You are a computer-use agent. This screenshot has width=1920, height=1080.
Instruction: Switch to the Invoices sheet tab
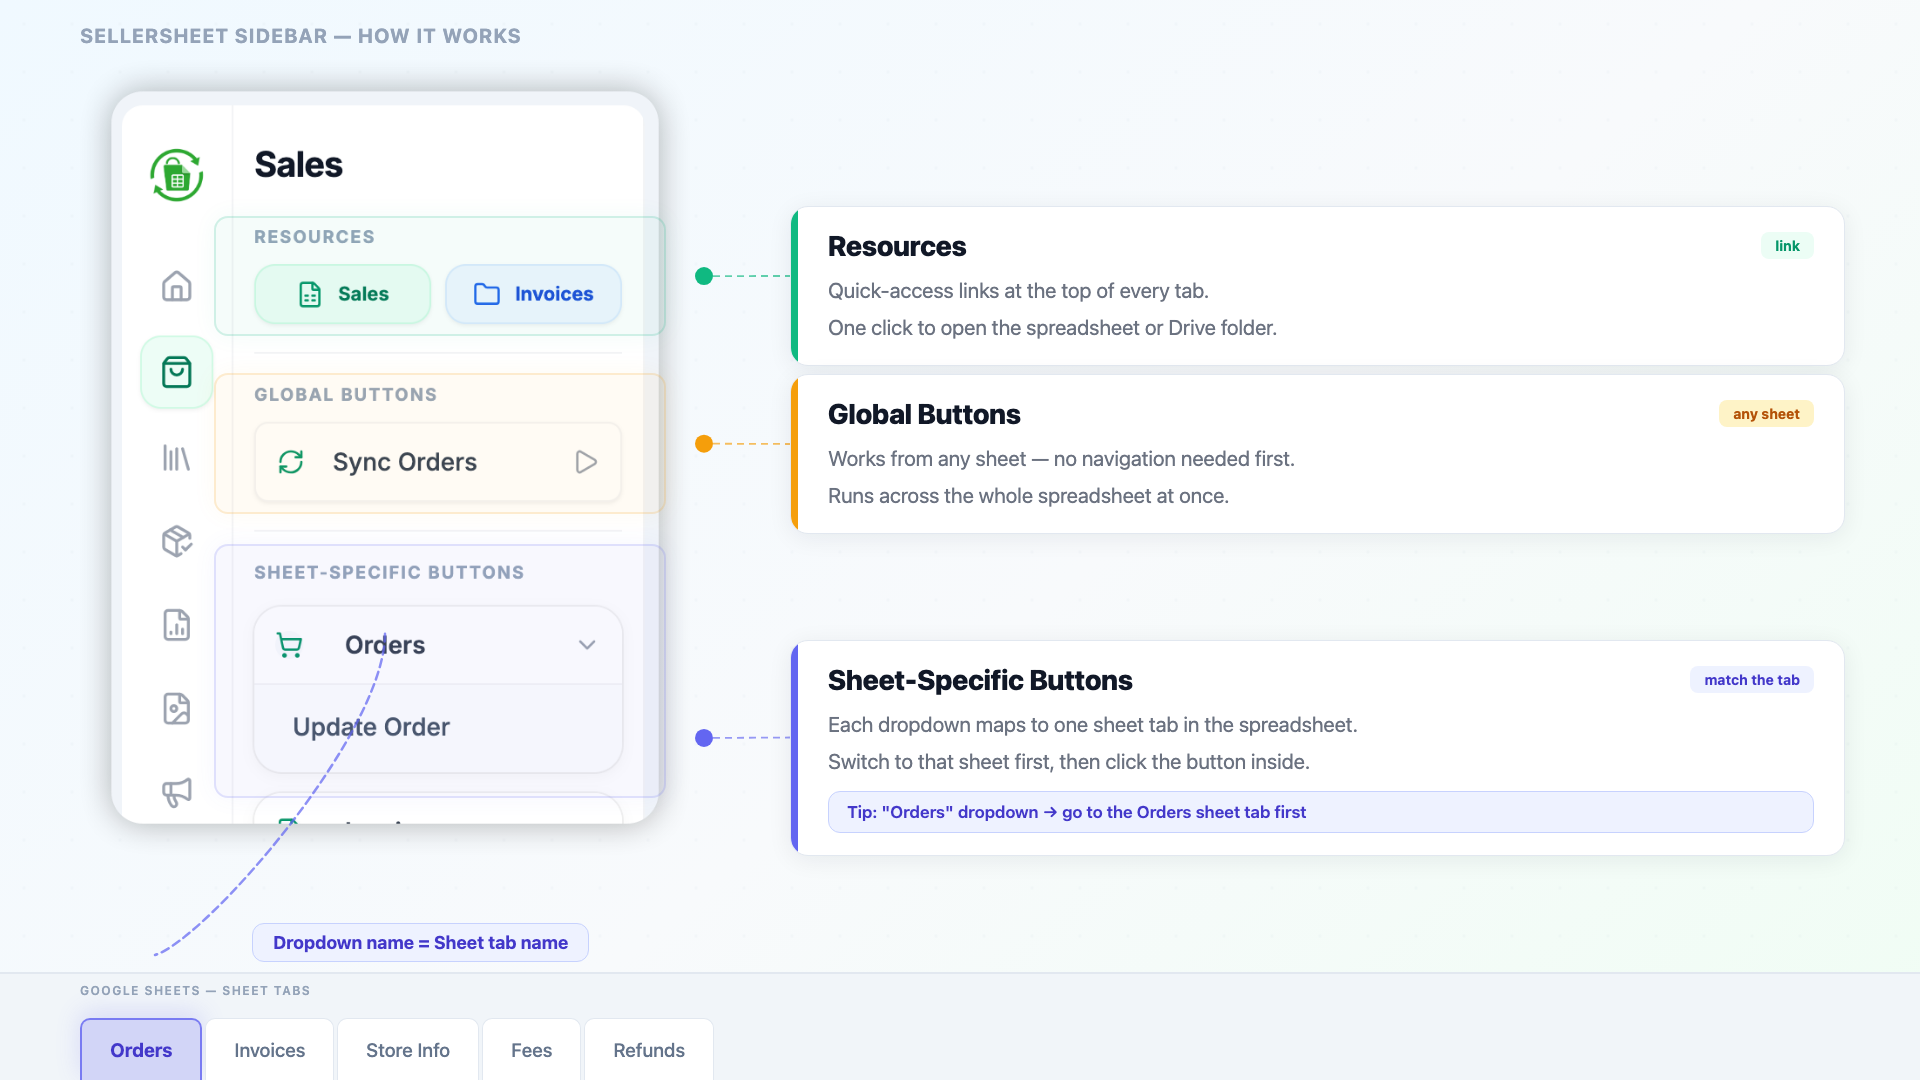(268, 1050)
